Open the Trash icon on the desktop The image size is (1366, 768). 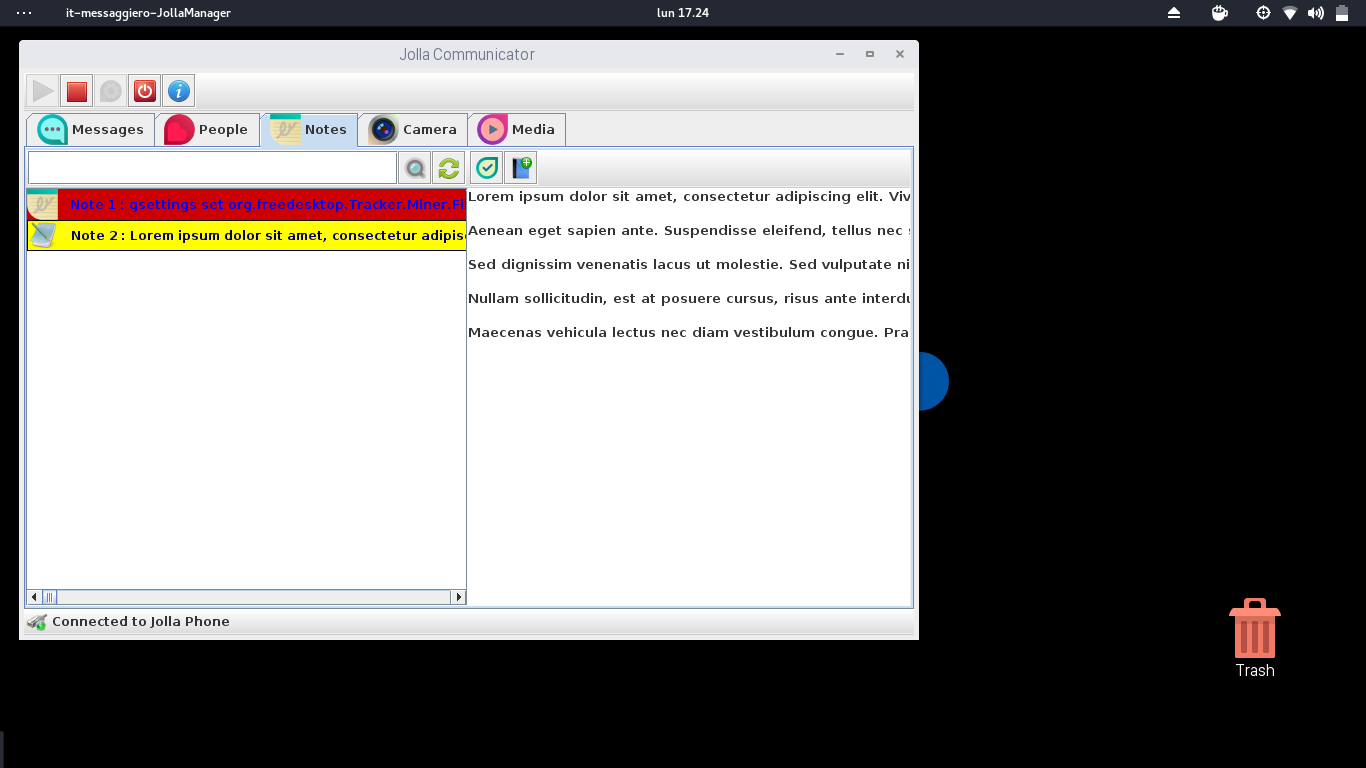1255,639
